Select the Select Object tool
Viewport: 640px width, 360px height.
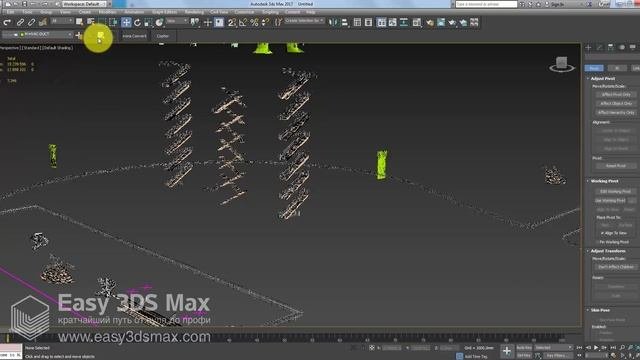[x=79, y=22]
